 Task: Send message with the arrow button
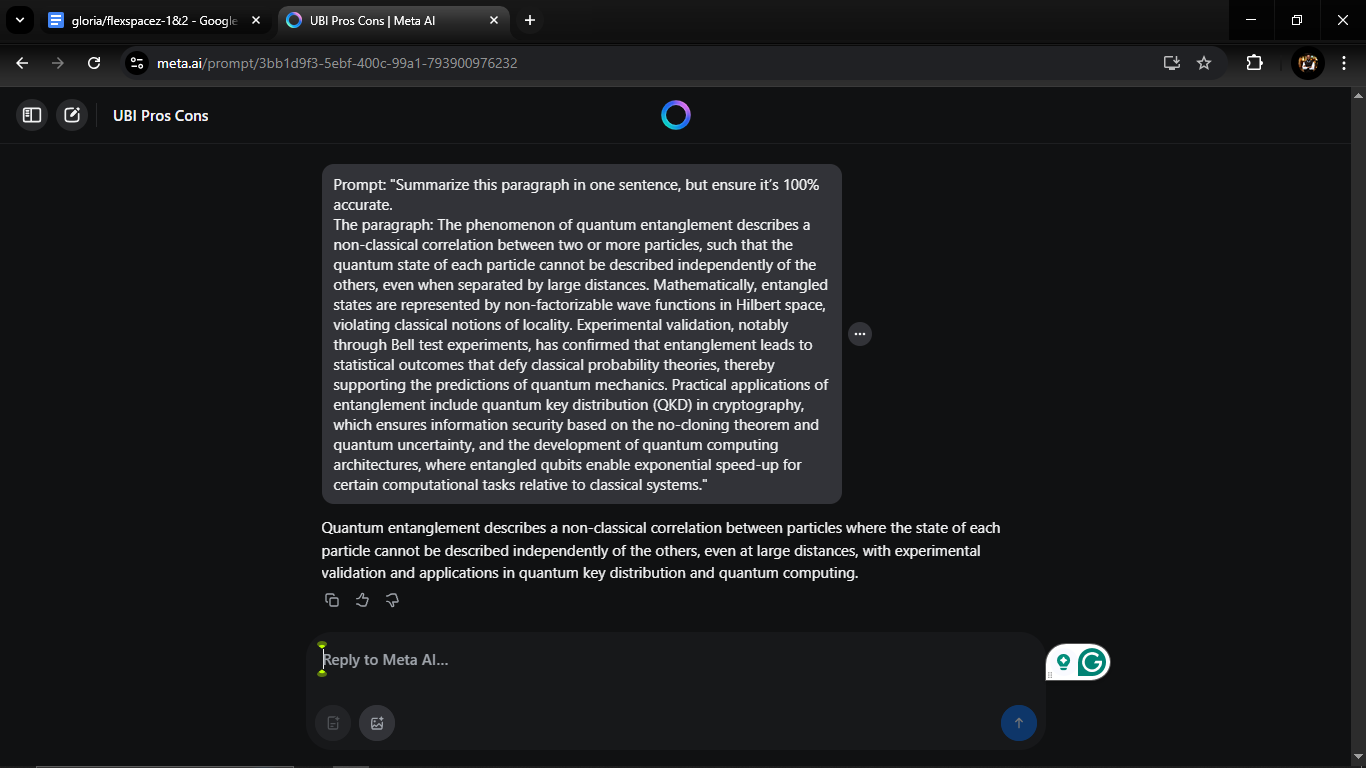1019,723
